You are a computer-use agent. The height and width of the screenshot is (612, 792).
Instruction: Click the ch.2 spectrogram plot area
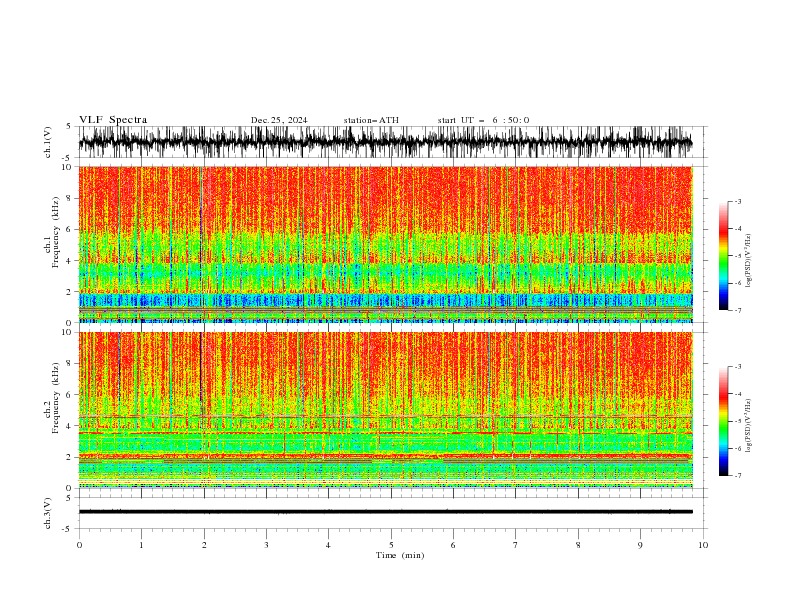point(385,410)
